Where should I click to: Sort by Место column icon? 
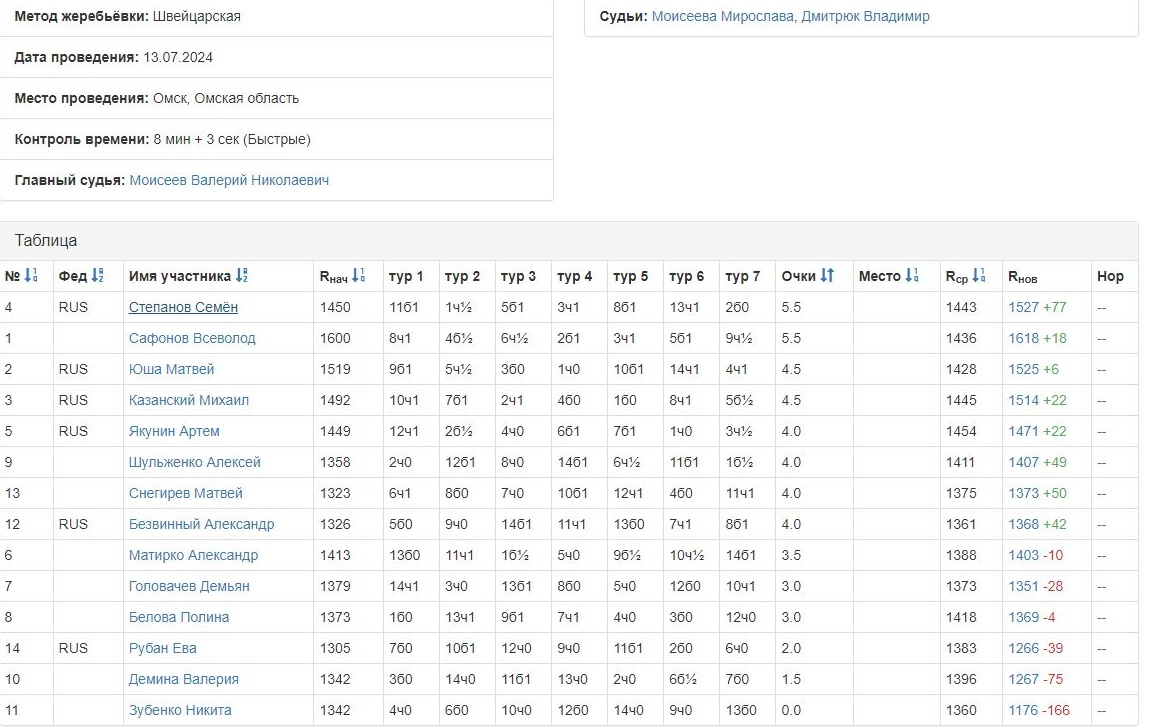pyautogui.click(x=912, y=276)
